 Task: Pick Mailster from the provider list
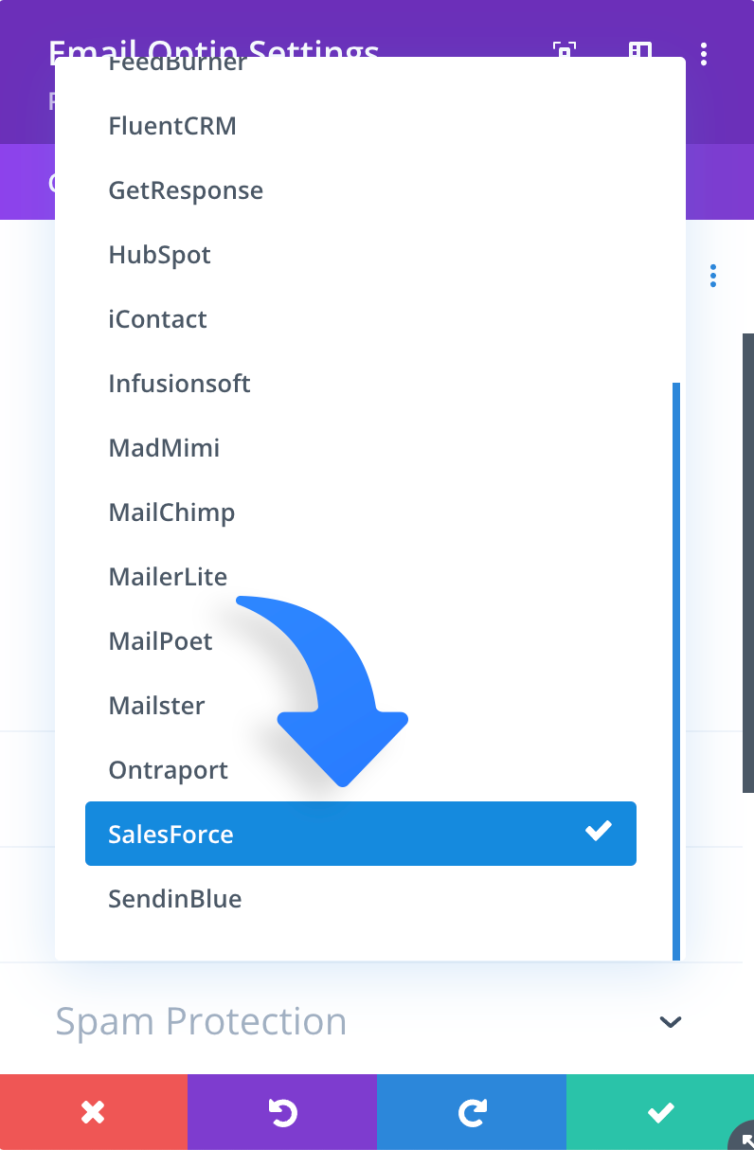click(156, 705)
